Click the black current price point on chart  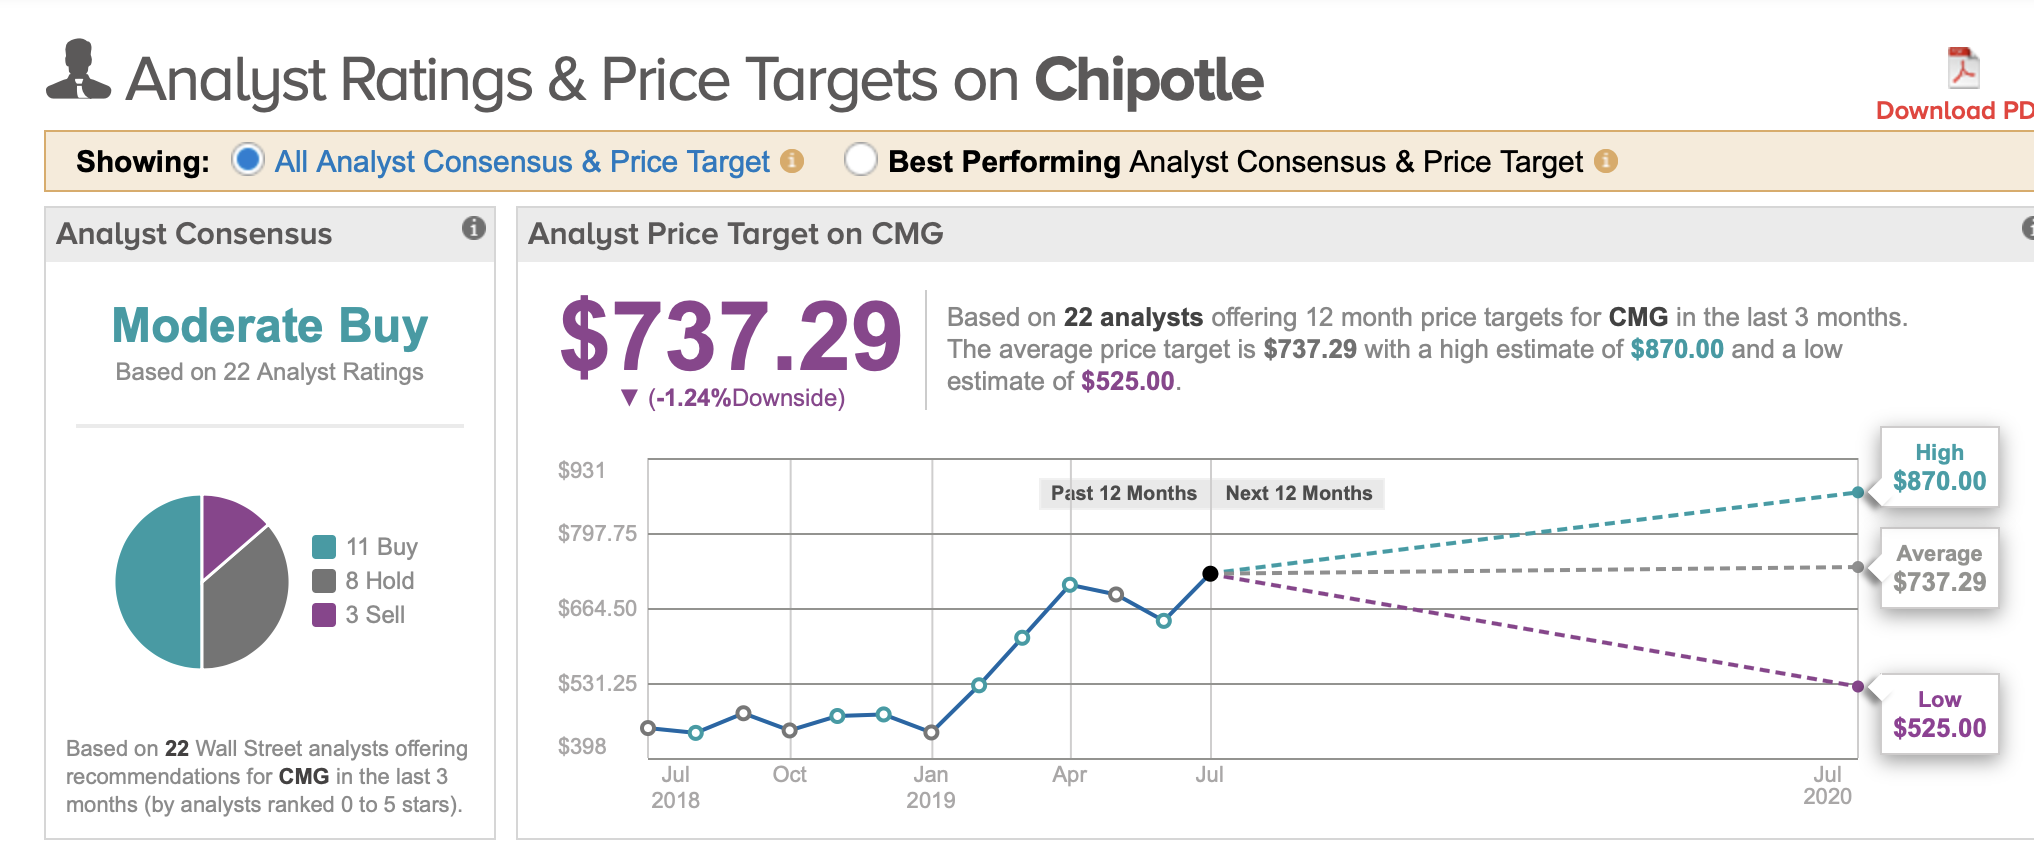click(x=1209, y=573)
